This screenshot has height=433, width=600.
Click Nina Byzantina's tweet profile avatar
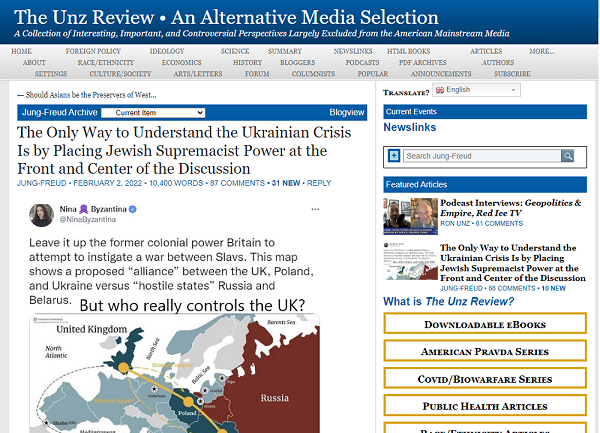click(41, 215)
